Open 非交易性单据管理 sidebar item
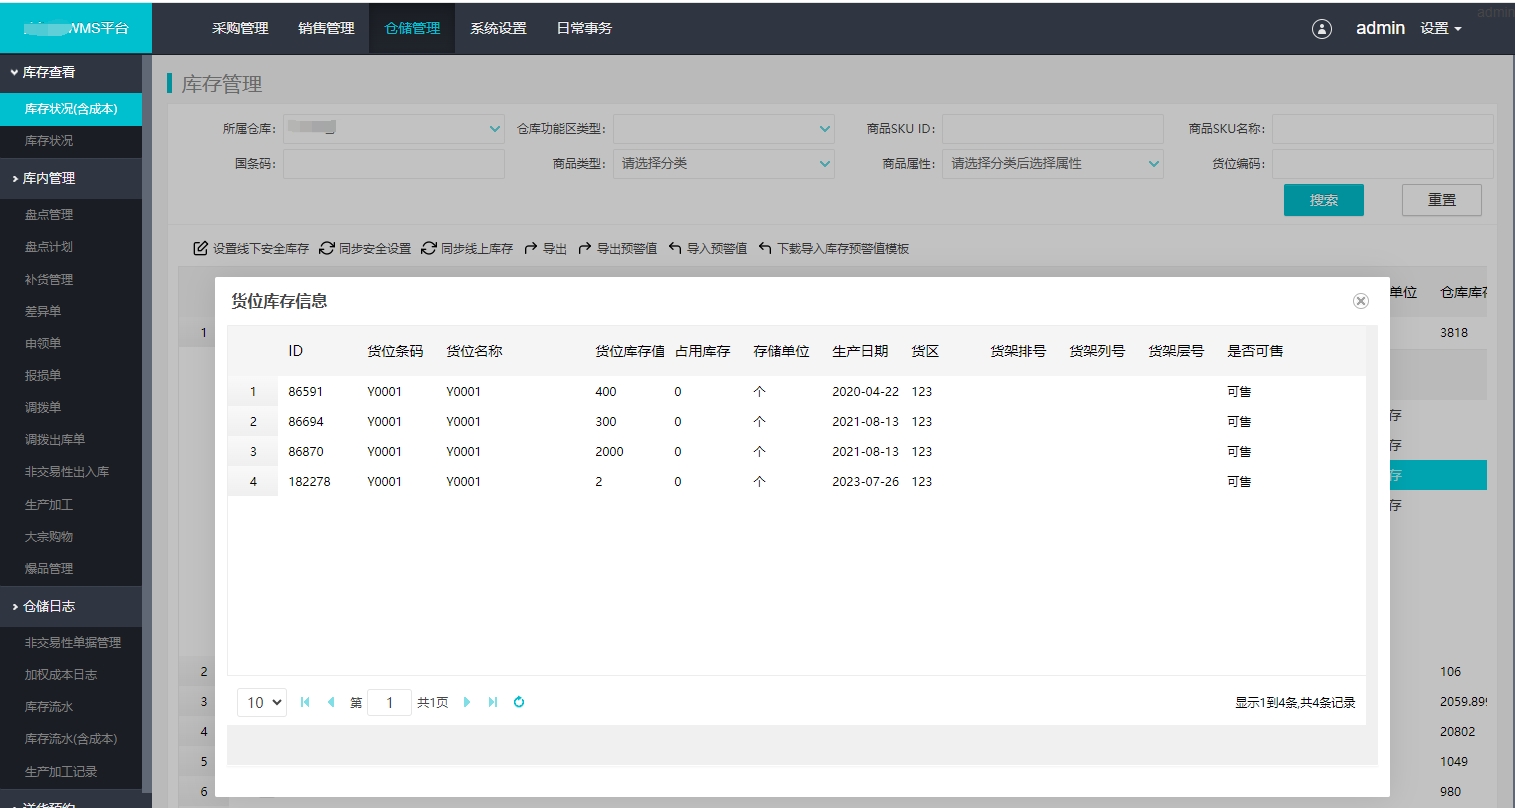1515x808 pixels. point(71,643)
